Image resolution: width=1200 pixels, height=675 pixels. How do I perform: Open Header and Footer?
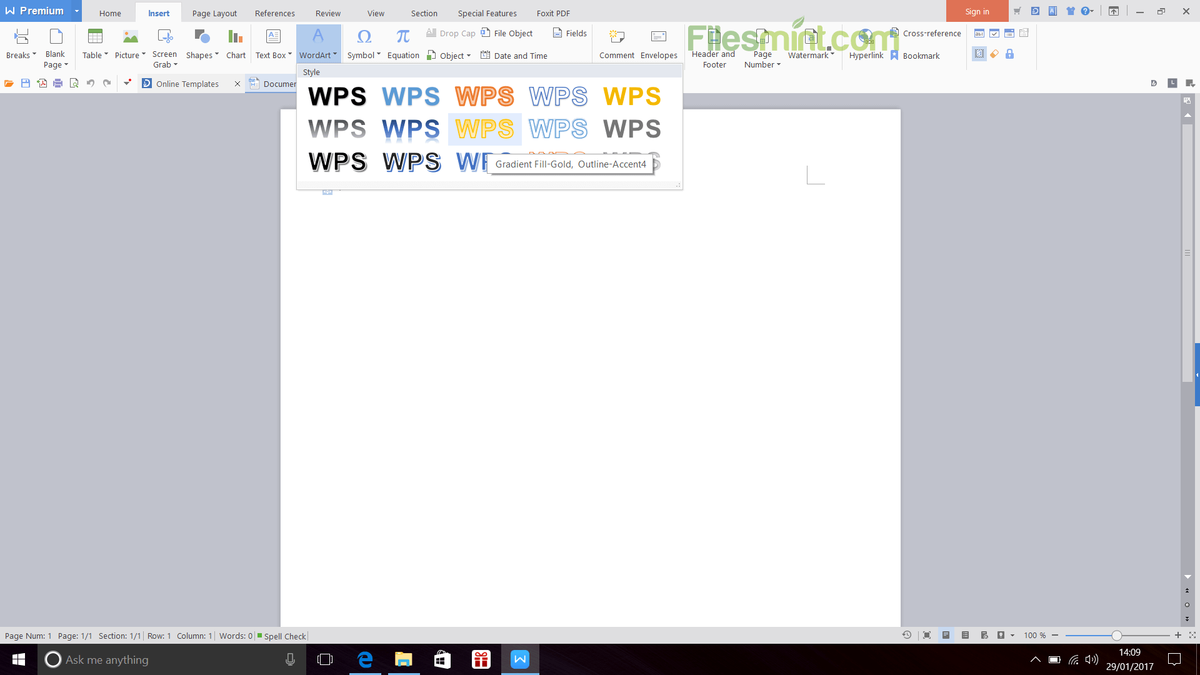pyautogui.click(x=714, y=47)
